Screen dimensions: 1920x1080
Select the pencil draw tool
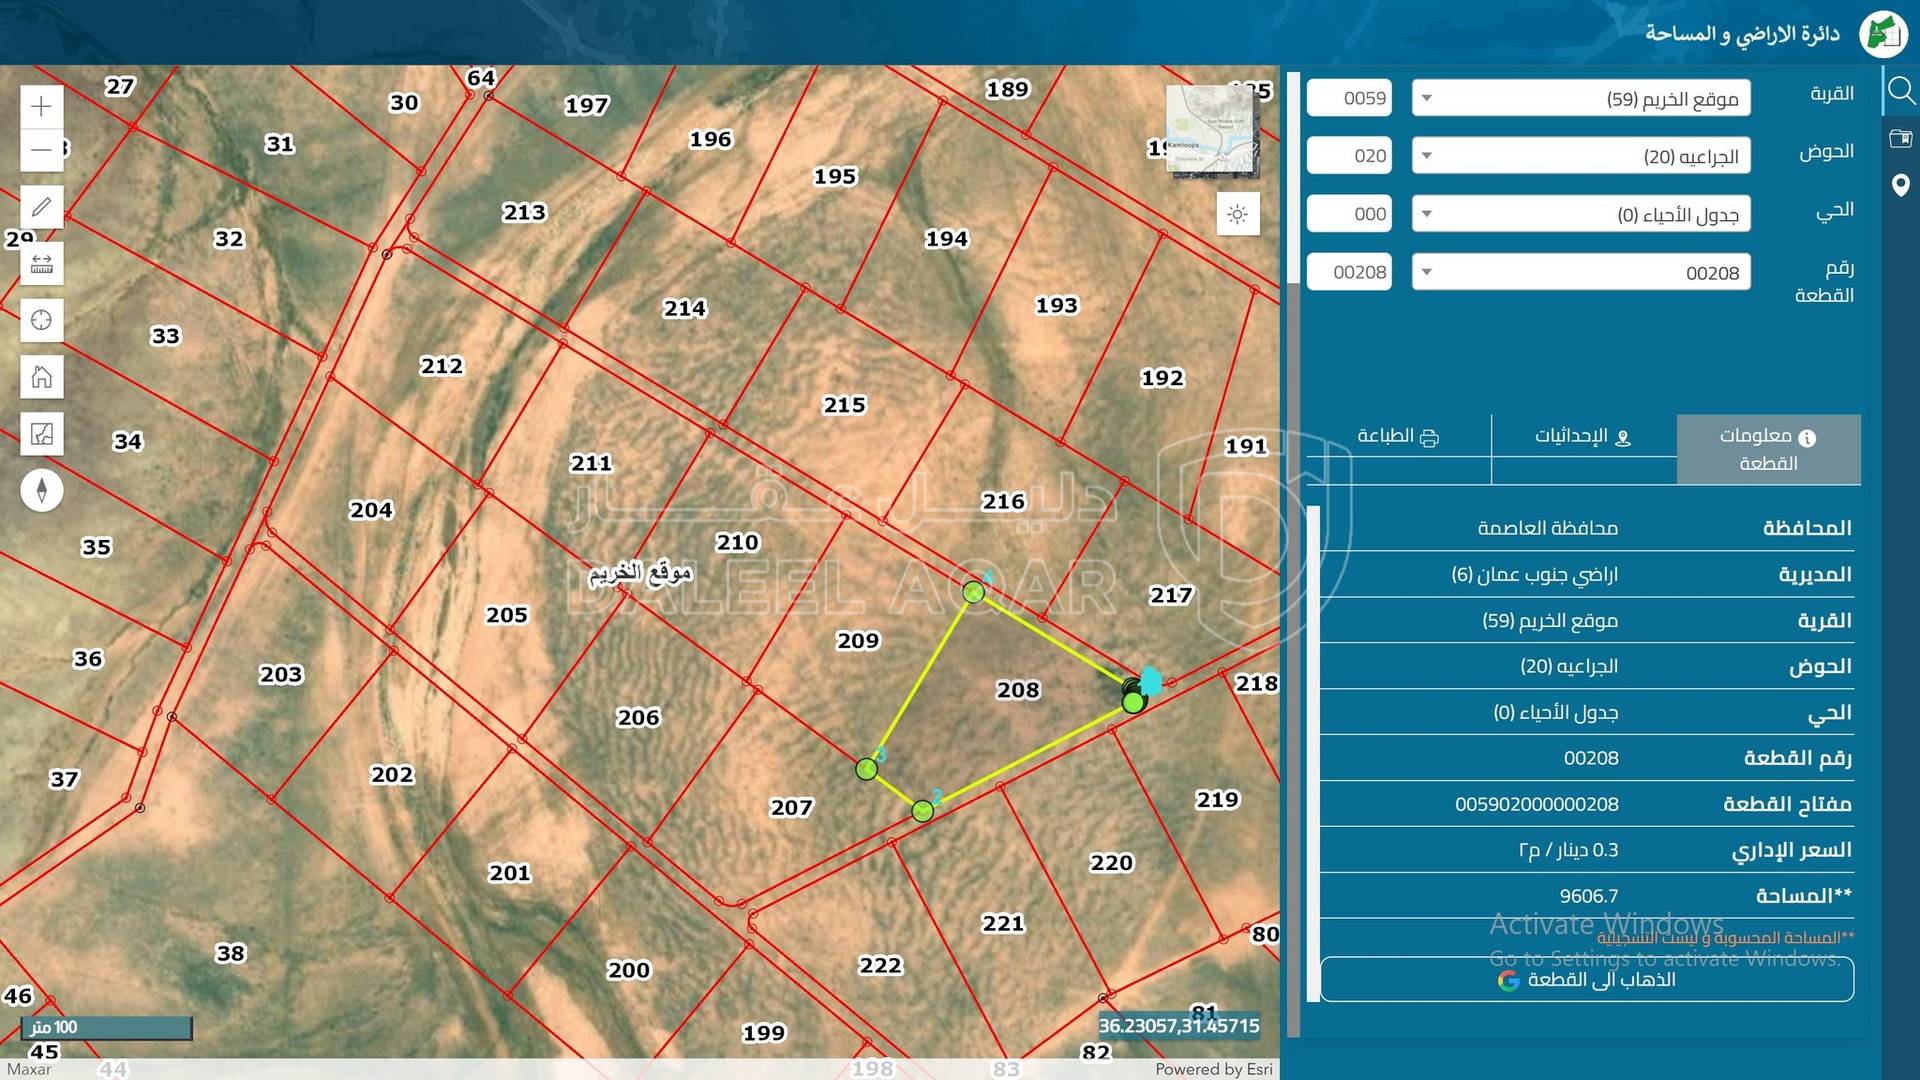[41, 207]
